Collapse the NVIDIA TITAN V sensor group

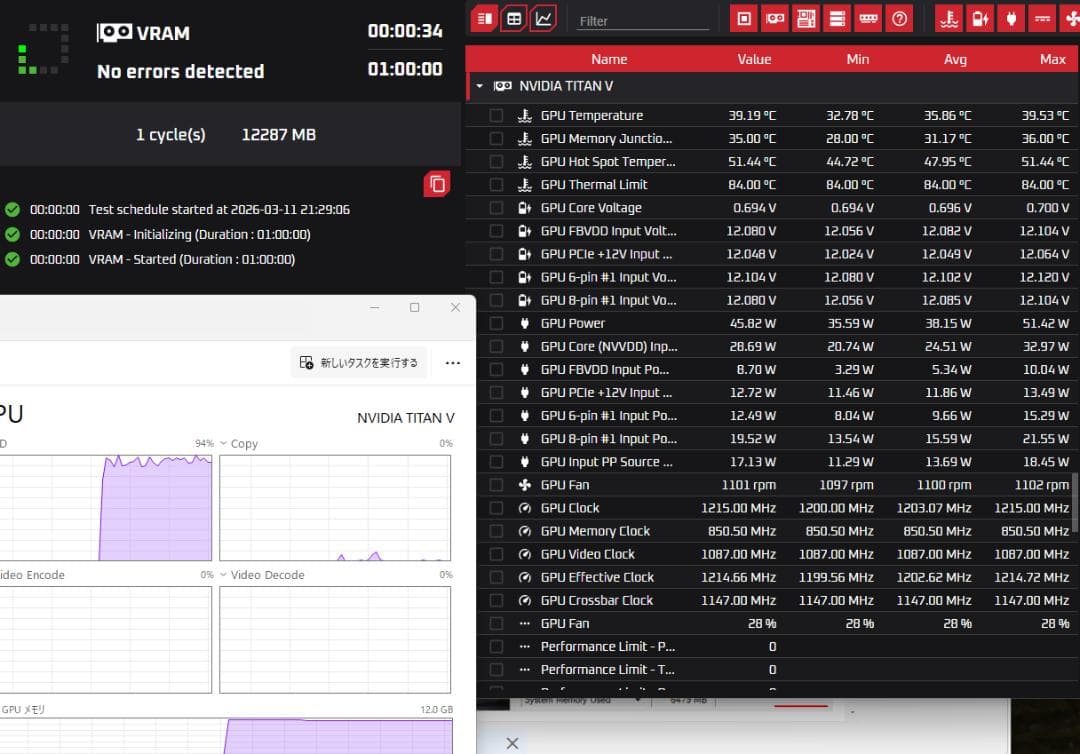479,86
